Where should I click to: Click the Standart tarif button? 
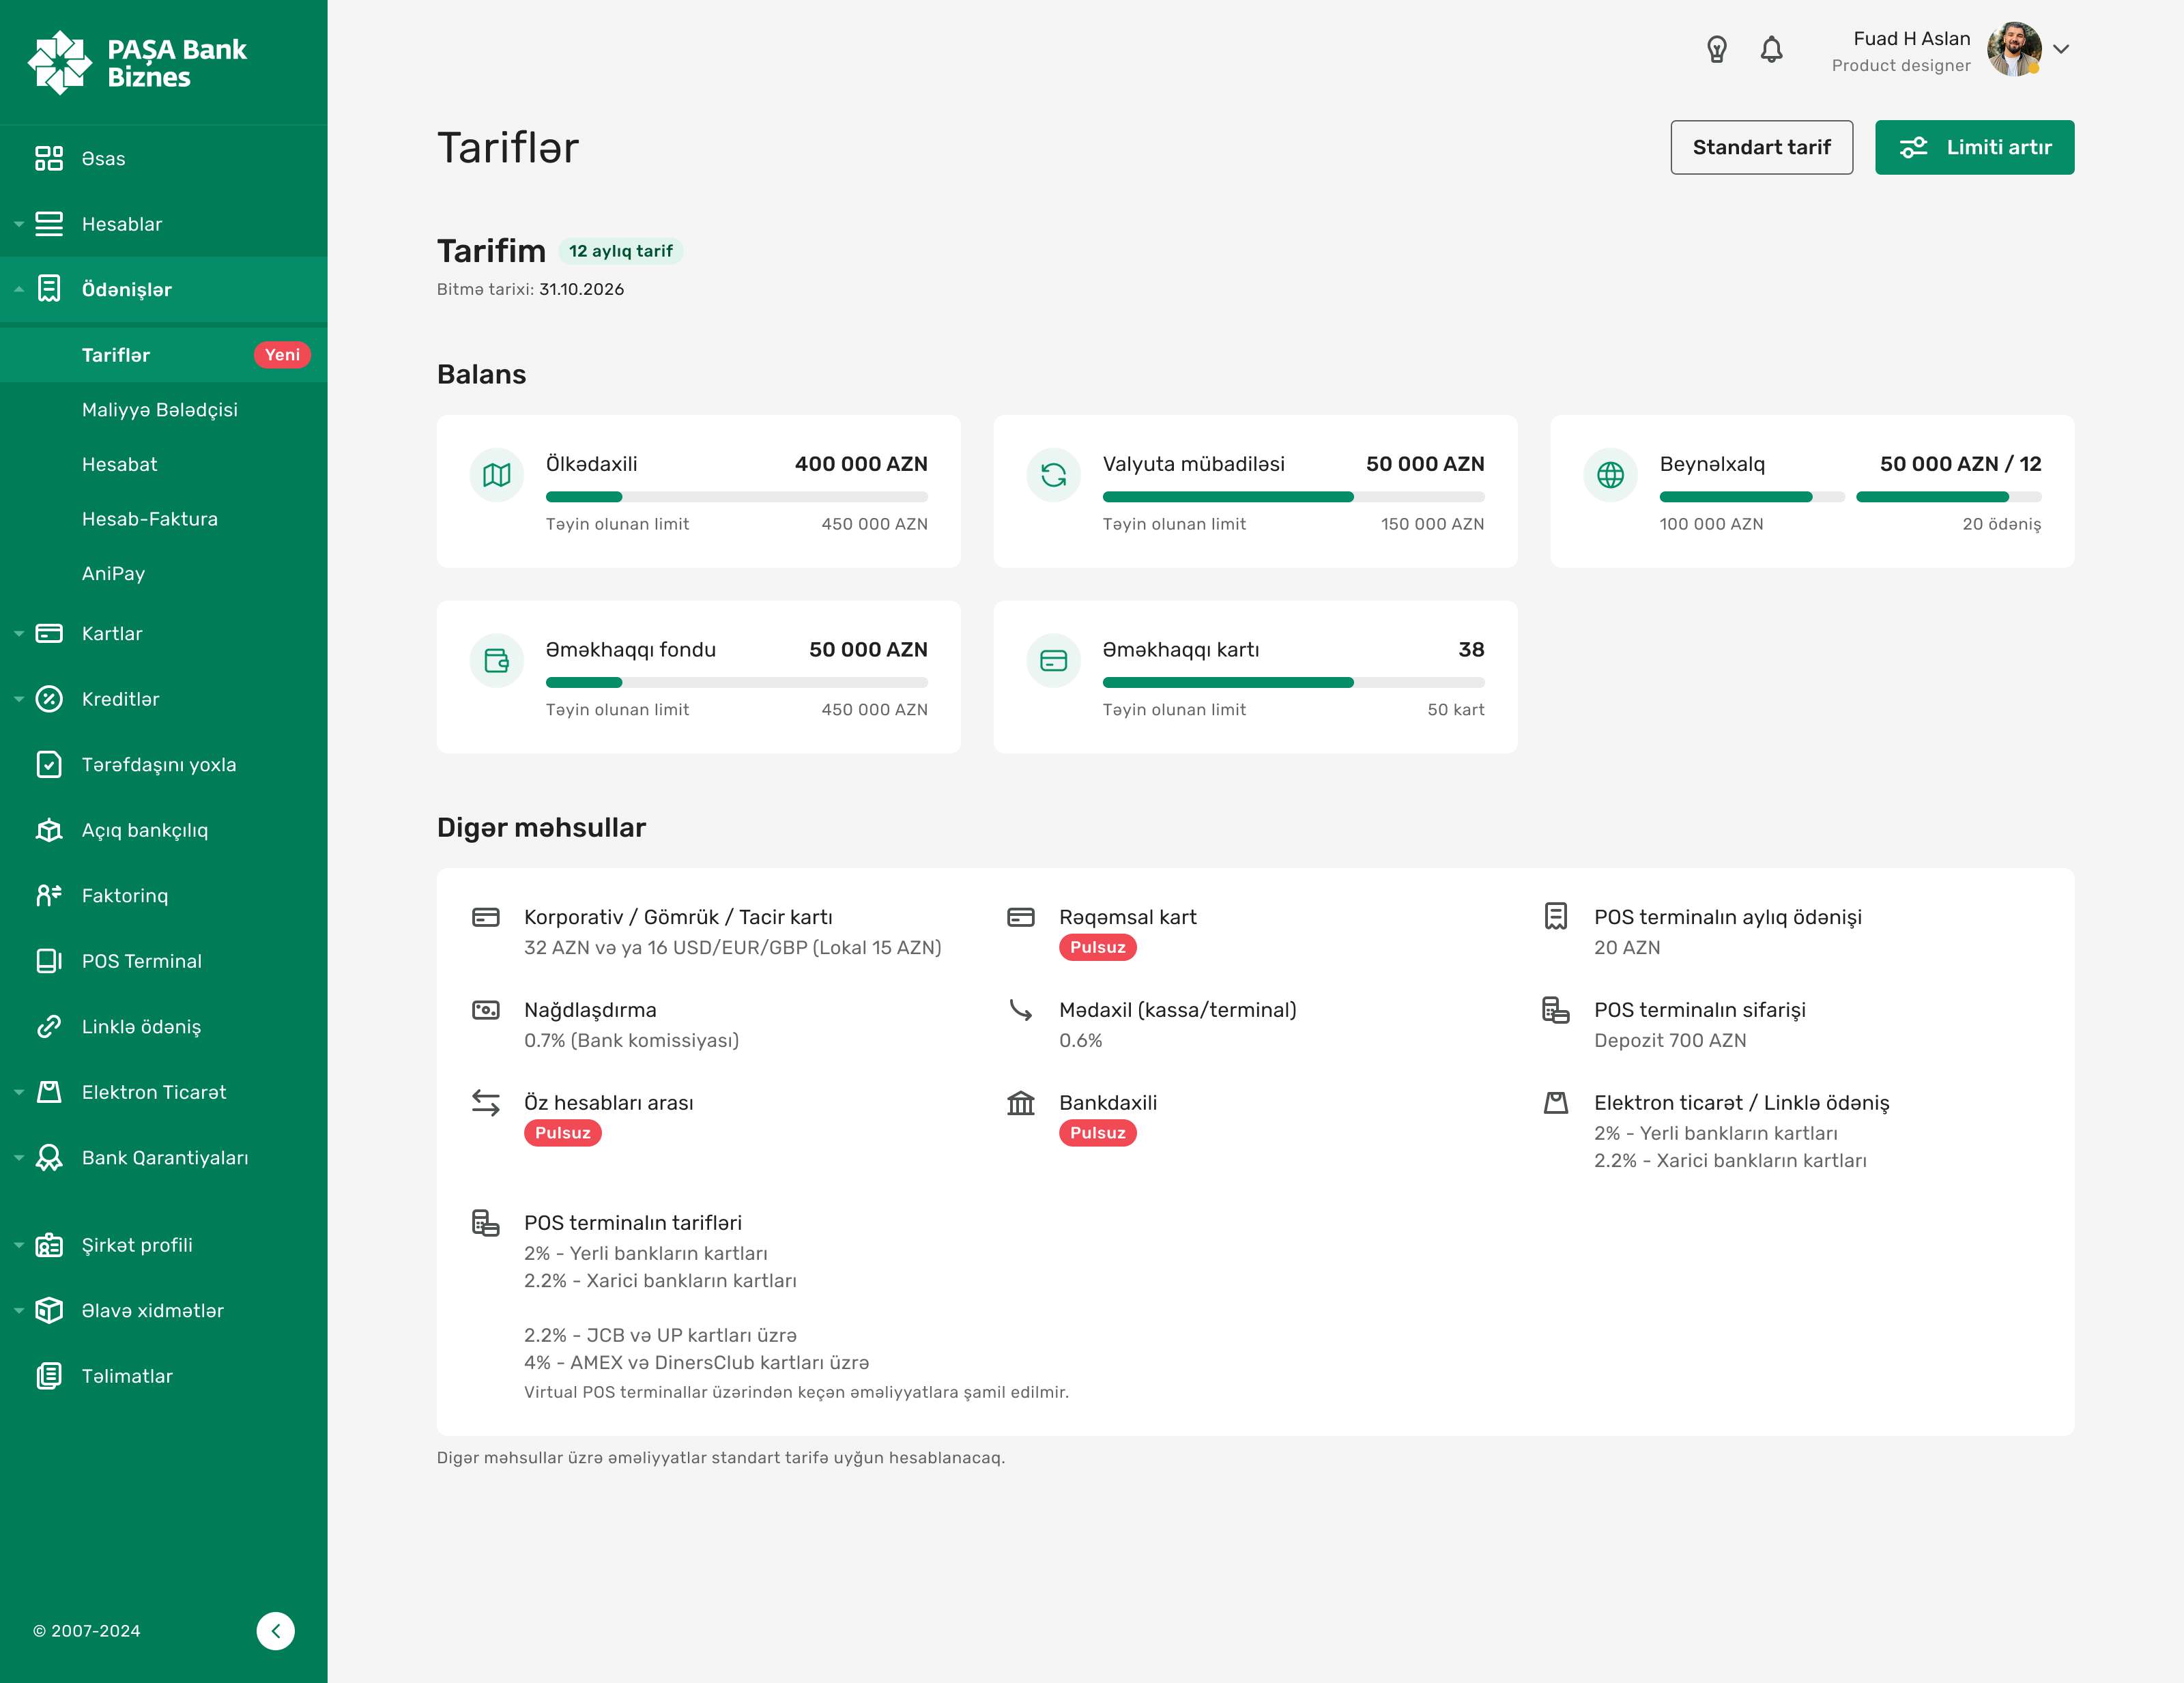click(x=1761, y=147)
